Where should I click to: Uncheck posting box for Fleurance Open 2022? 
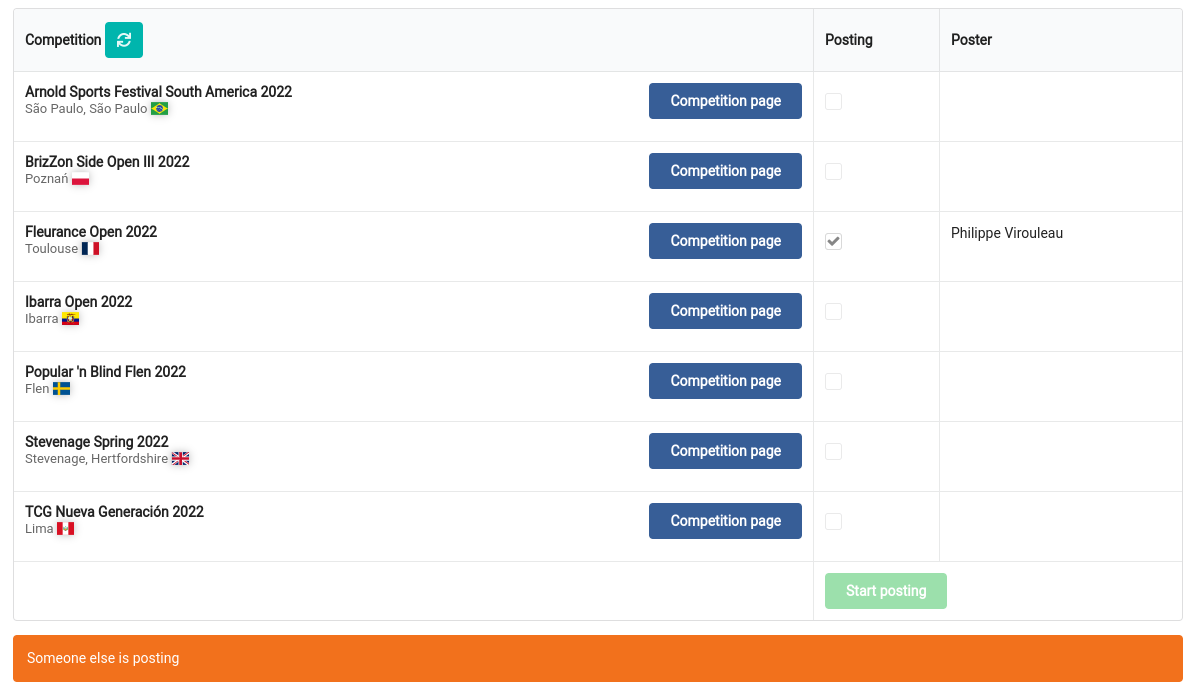(x=834, y=241)
